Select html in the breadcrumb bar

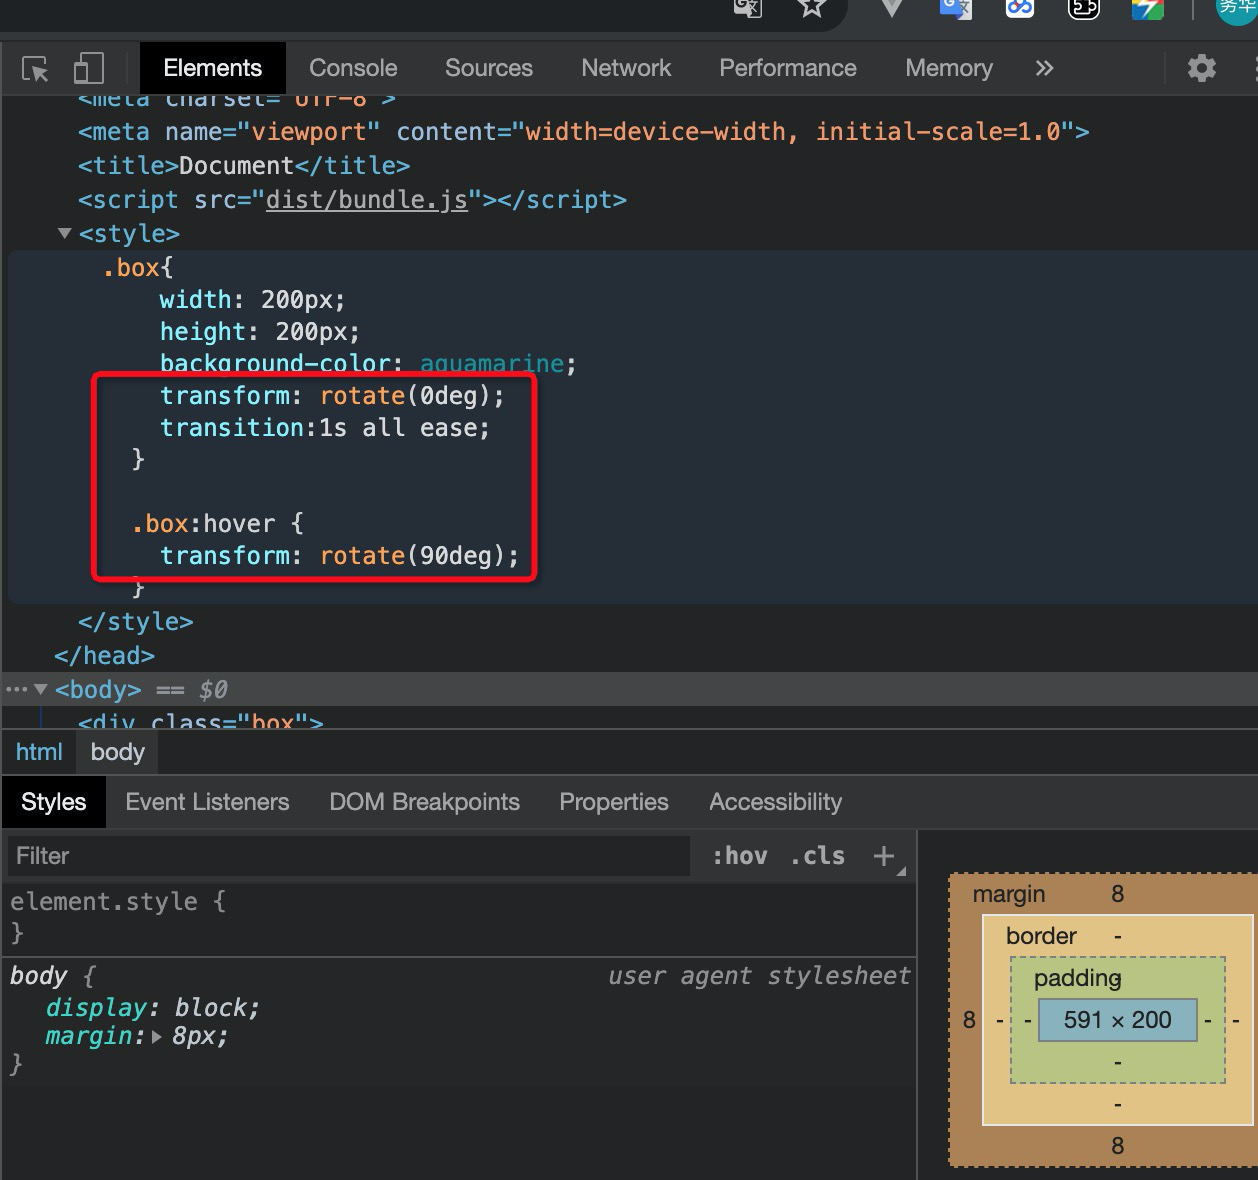click(39, 752)
